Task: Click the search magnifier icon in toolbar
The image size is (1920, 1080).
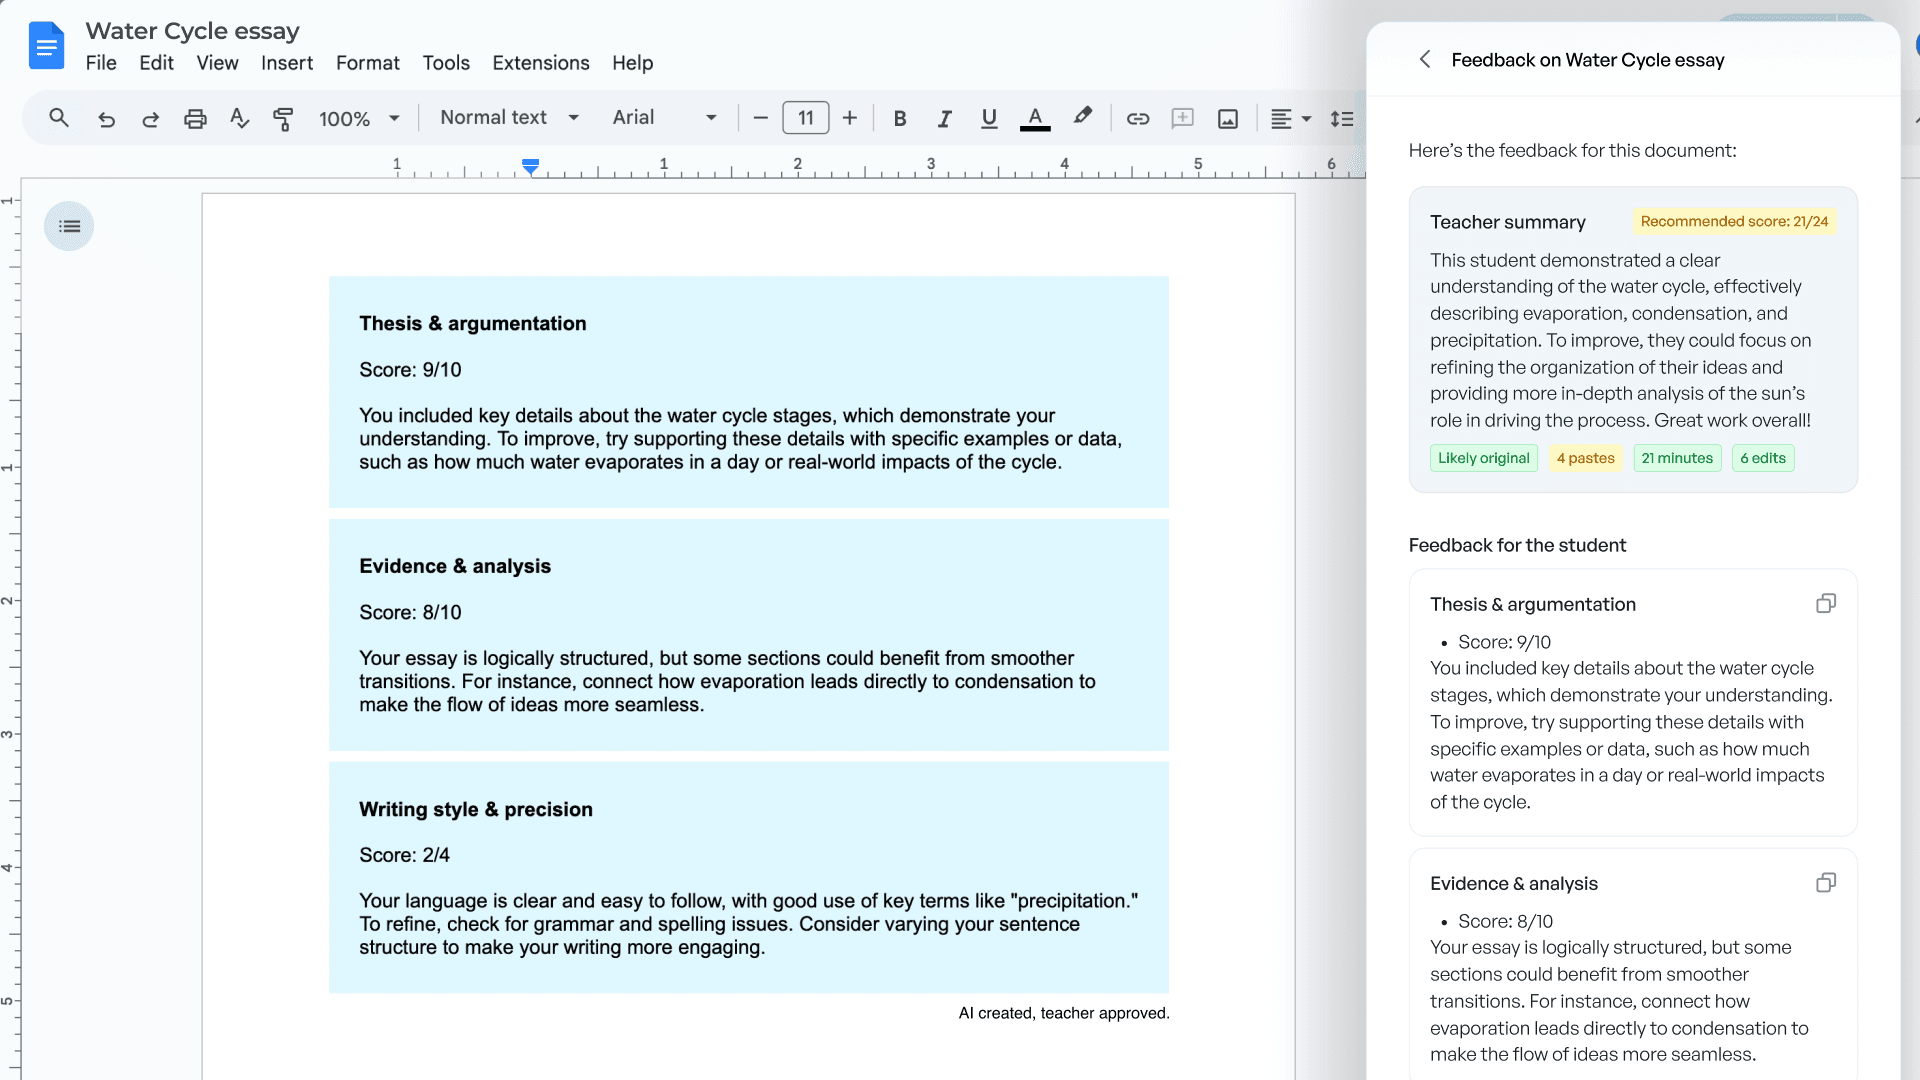Action: (59, 118)
